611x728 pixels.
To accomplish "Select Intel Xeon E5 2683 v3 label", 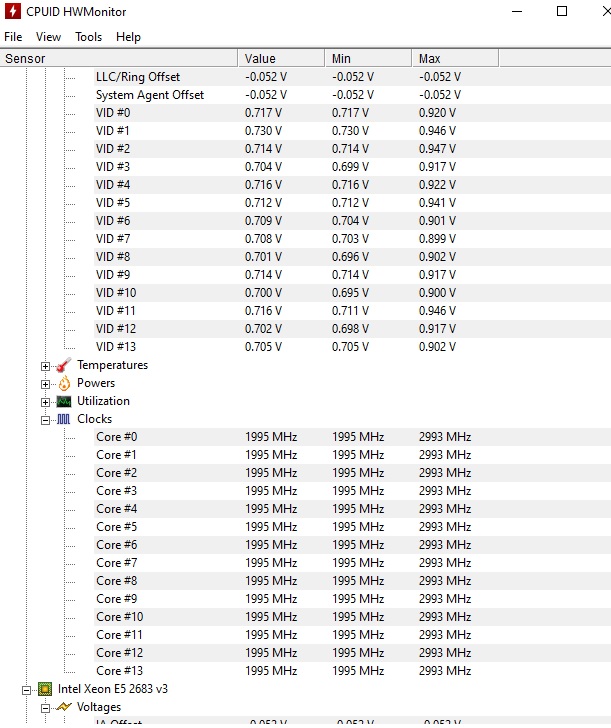I will pos(112,689).
